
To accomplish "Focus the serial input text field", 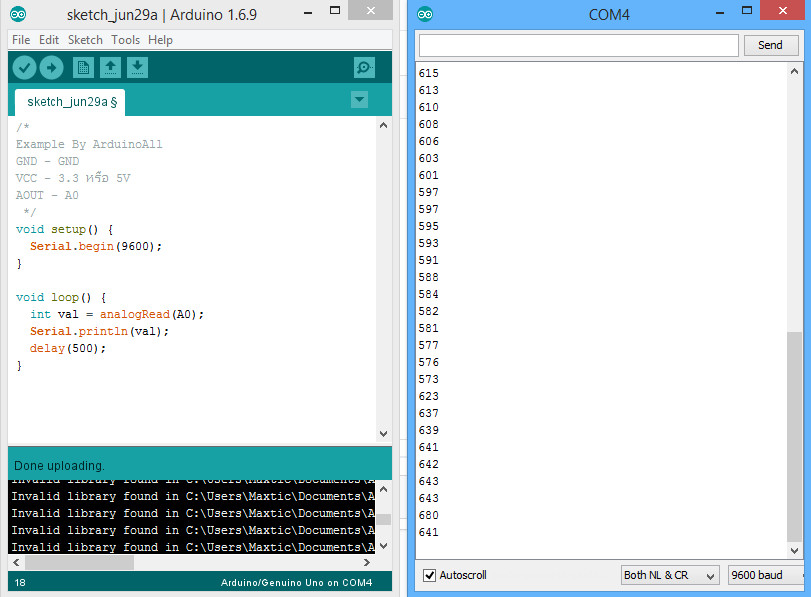I will [578, 45].
